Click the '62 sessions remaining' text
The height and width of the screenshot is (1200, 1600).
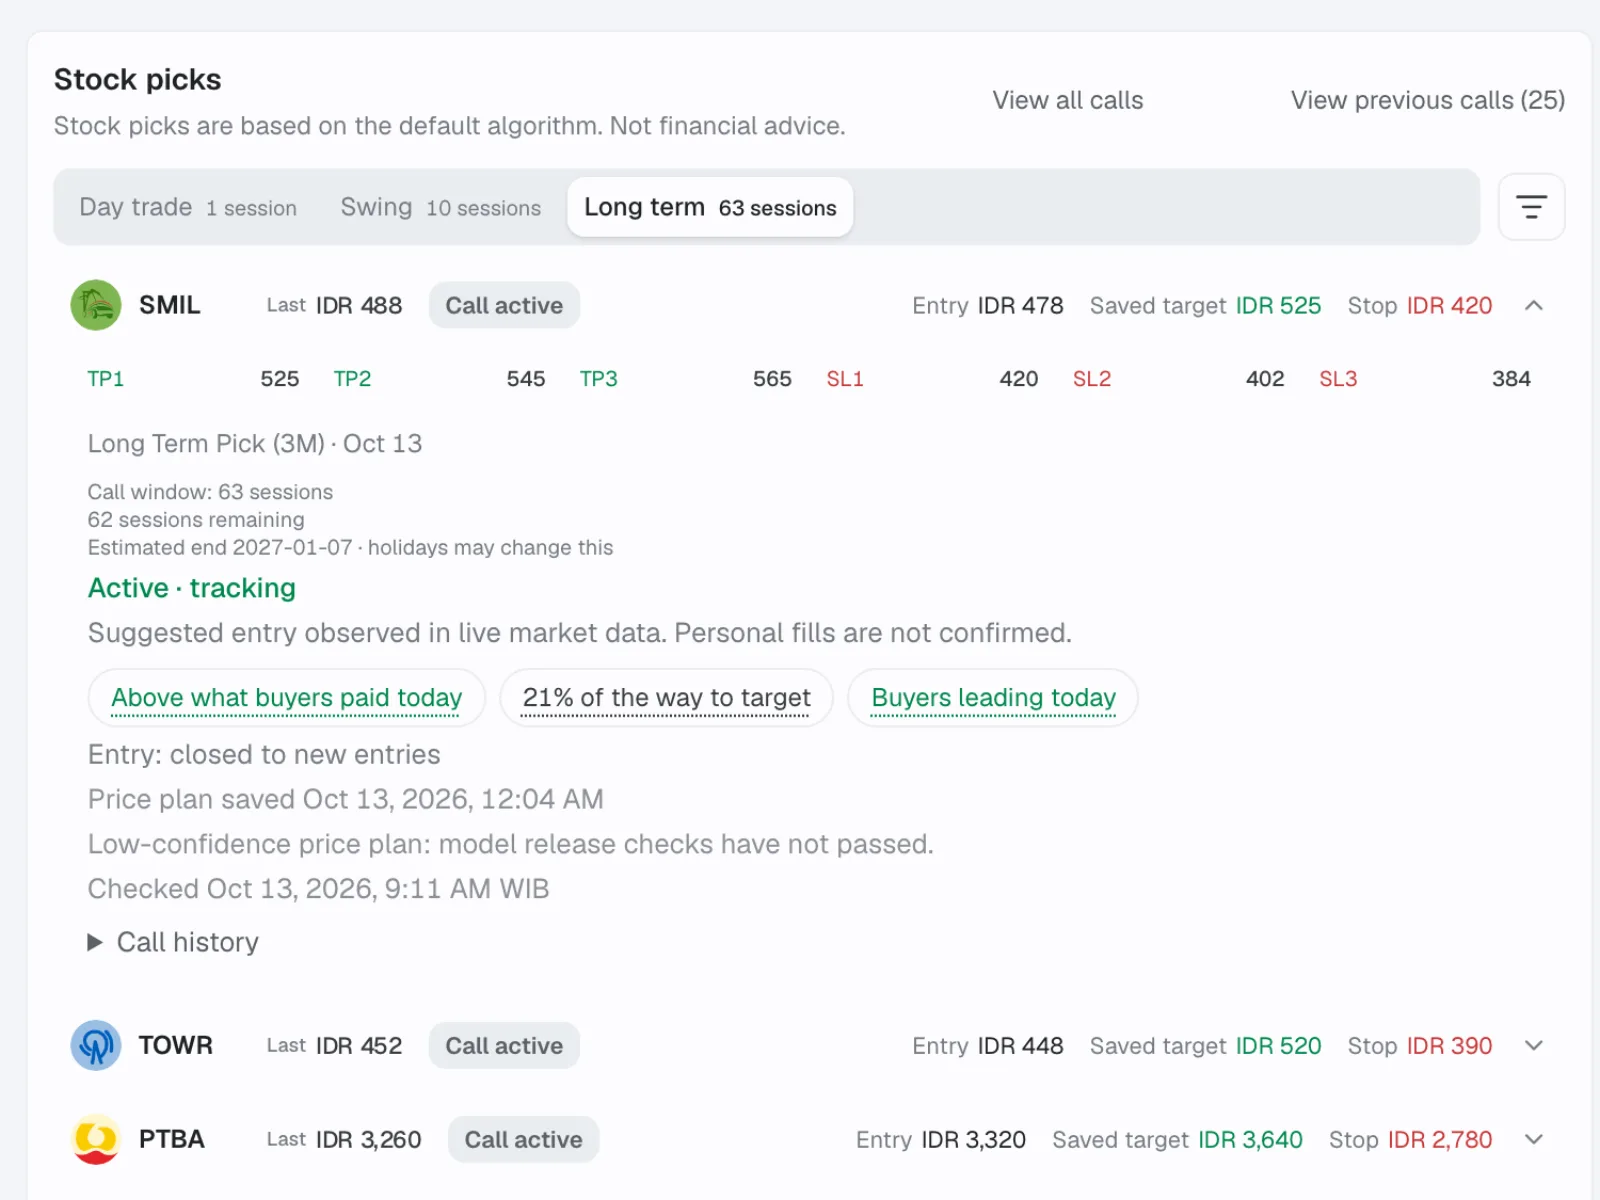(x=196, y=520)
